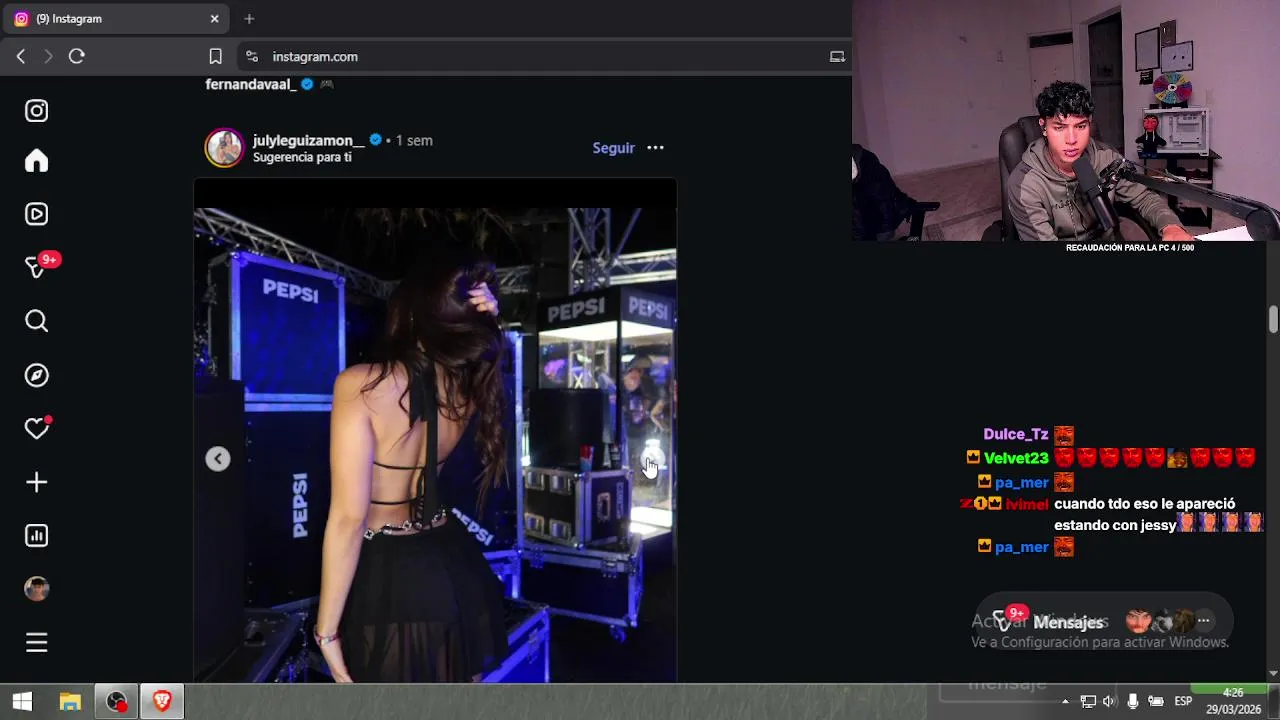Go to the Home feed icon

point(37,161)
